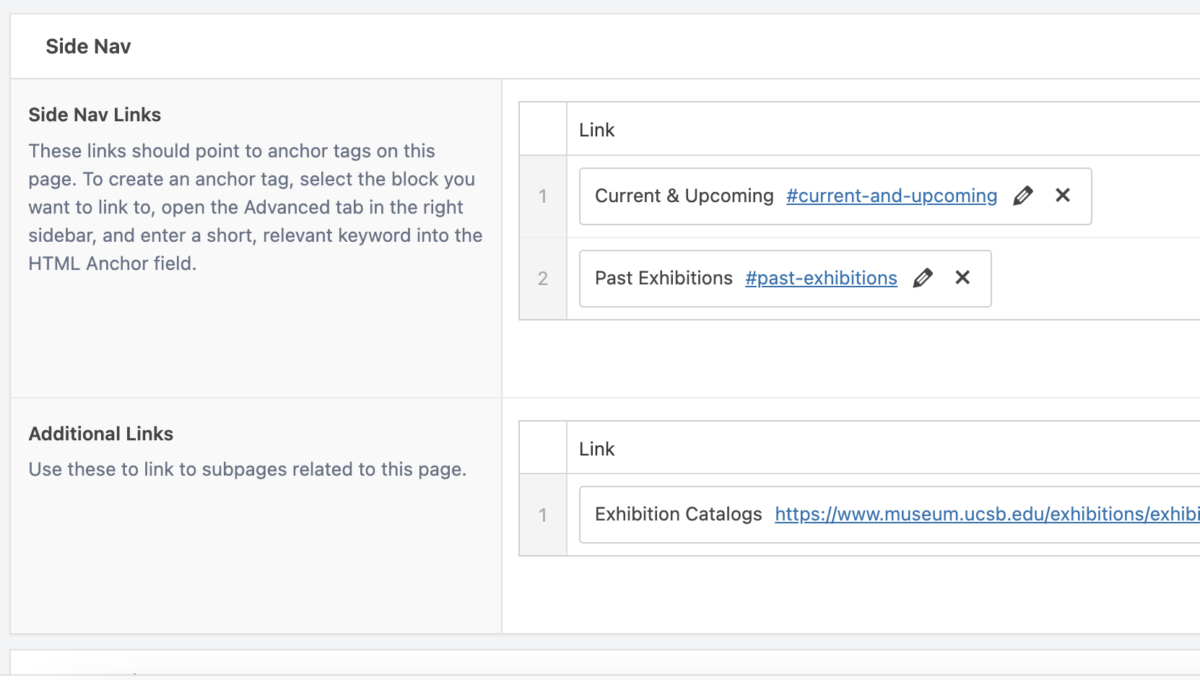This screenshot has height=680, width=1200.
Task: Open the #past-exhibitions anchor link
Action: pos(821,278)
